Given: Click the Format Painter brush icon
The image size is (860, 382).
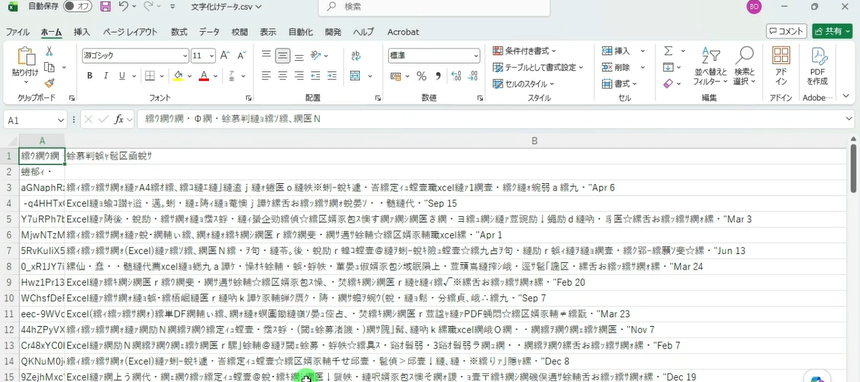Looking at the screenshot, I should pyautogui.click(x=49, y=83).
